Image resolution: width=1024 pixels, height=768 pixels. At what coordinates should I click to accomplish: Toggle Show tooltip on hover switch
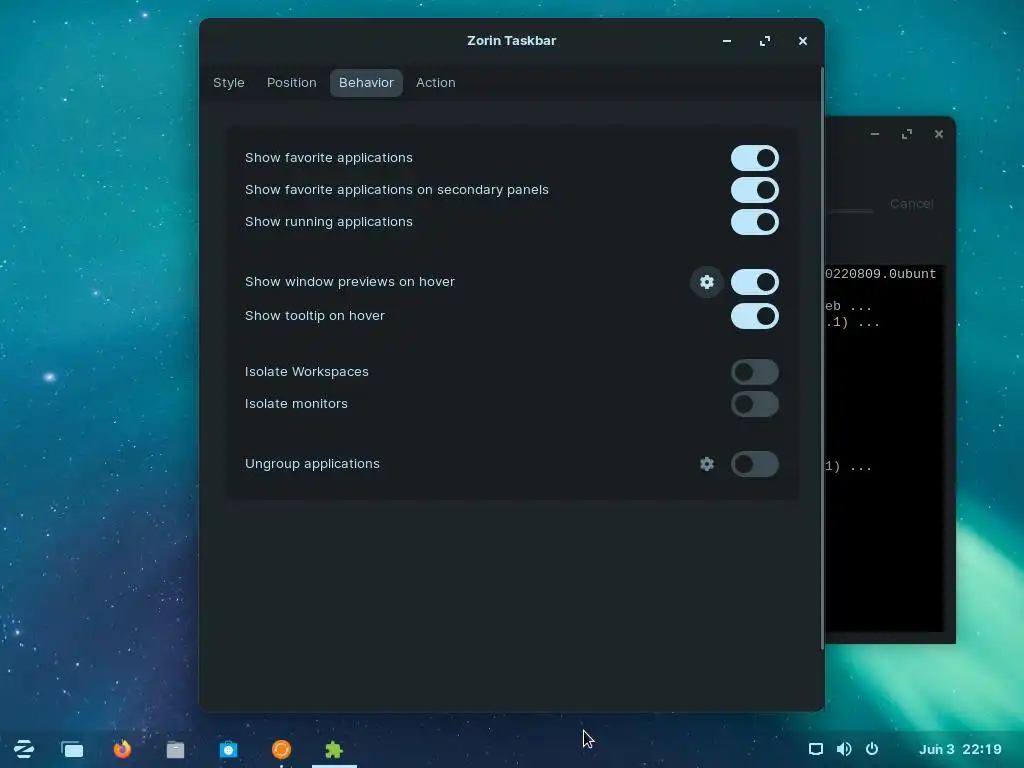754,316
